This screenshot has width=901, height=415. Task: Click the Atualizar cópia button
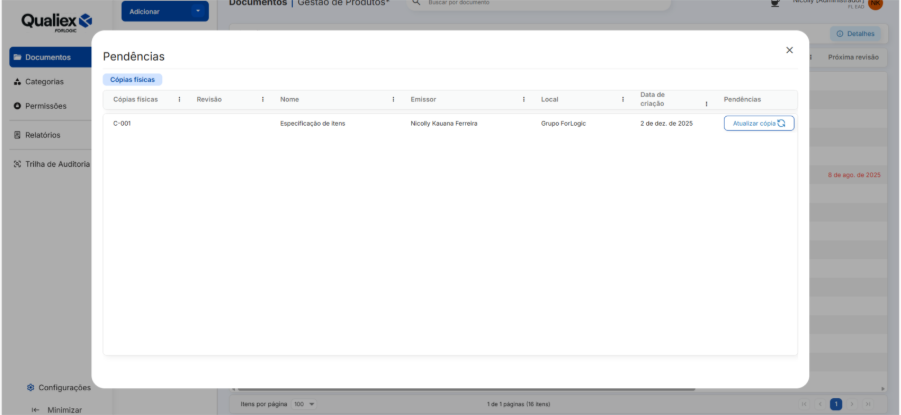click(759, 123)
